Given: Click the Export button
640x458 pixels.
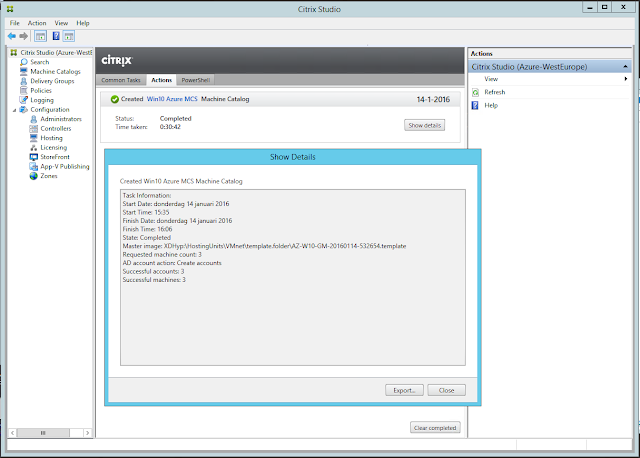Looking at the screenshot, I should point(404,390).
